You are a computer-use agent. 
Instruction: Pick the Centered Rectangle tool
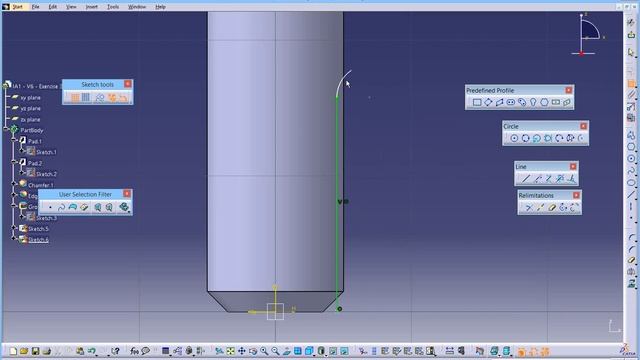click(556, 102)
